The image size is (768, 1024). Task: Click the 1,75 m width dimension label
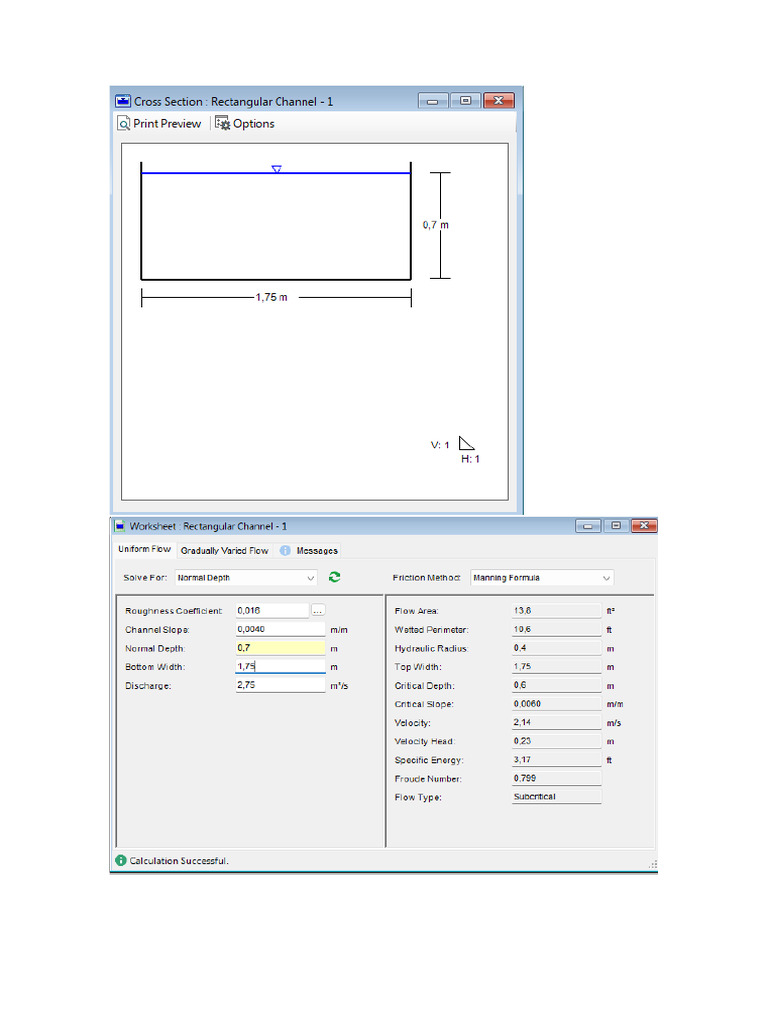271,297
